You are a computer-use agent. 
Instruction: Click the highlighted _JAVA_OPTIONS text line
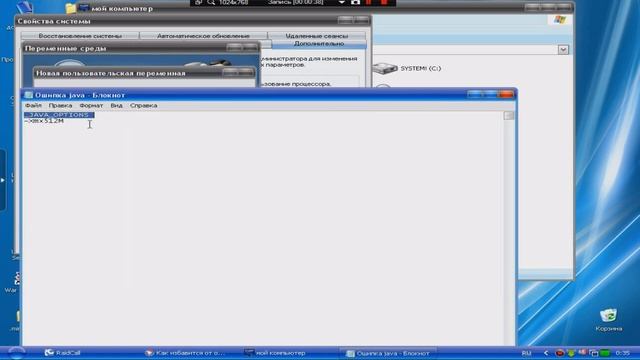pyautogui.click(x=59, y=115)
